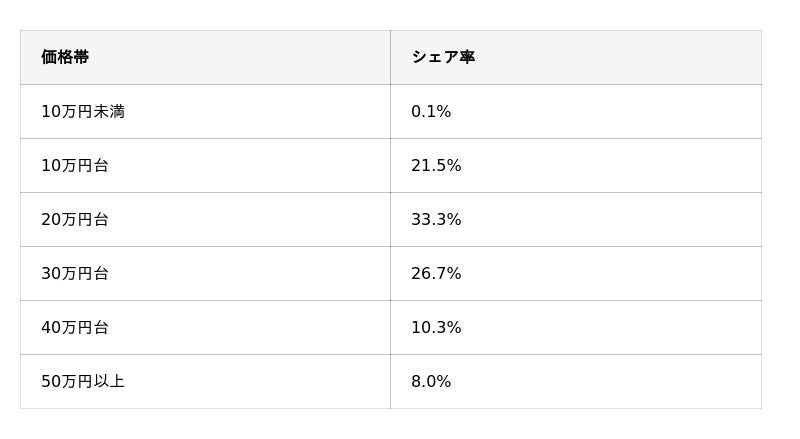Click the 21.5% share value
Viewport: 800px width, 439px height.
[436, 165]
